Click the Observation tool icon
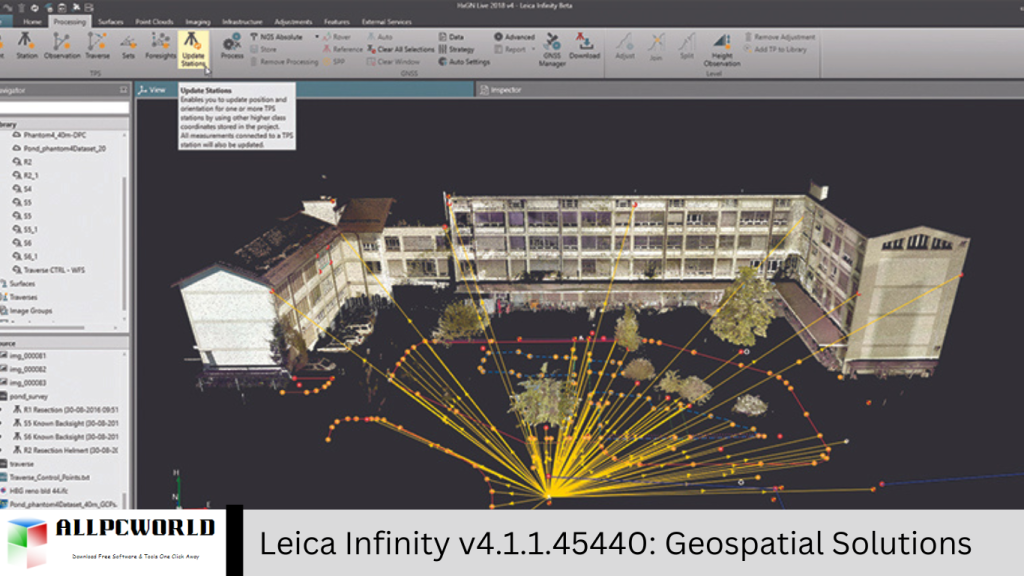This screenshot has height=576, width=1024. coord(62,46)
